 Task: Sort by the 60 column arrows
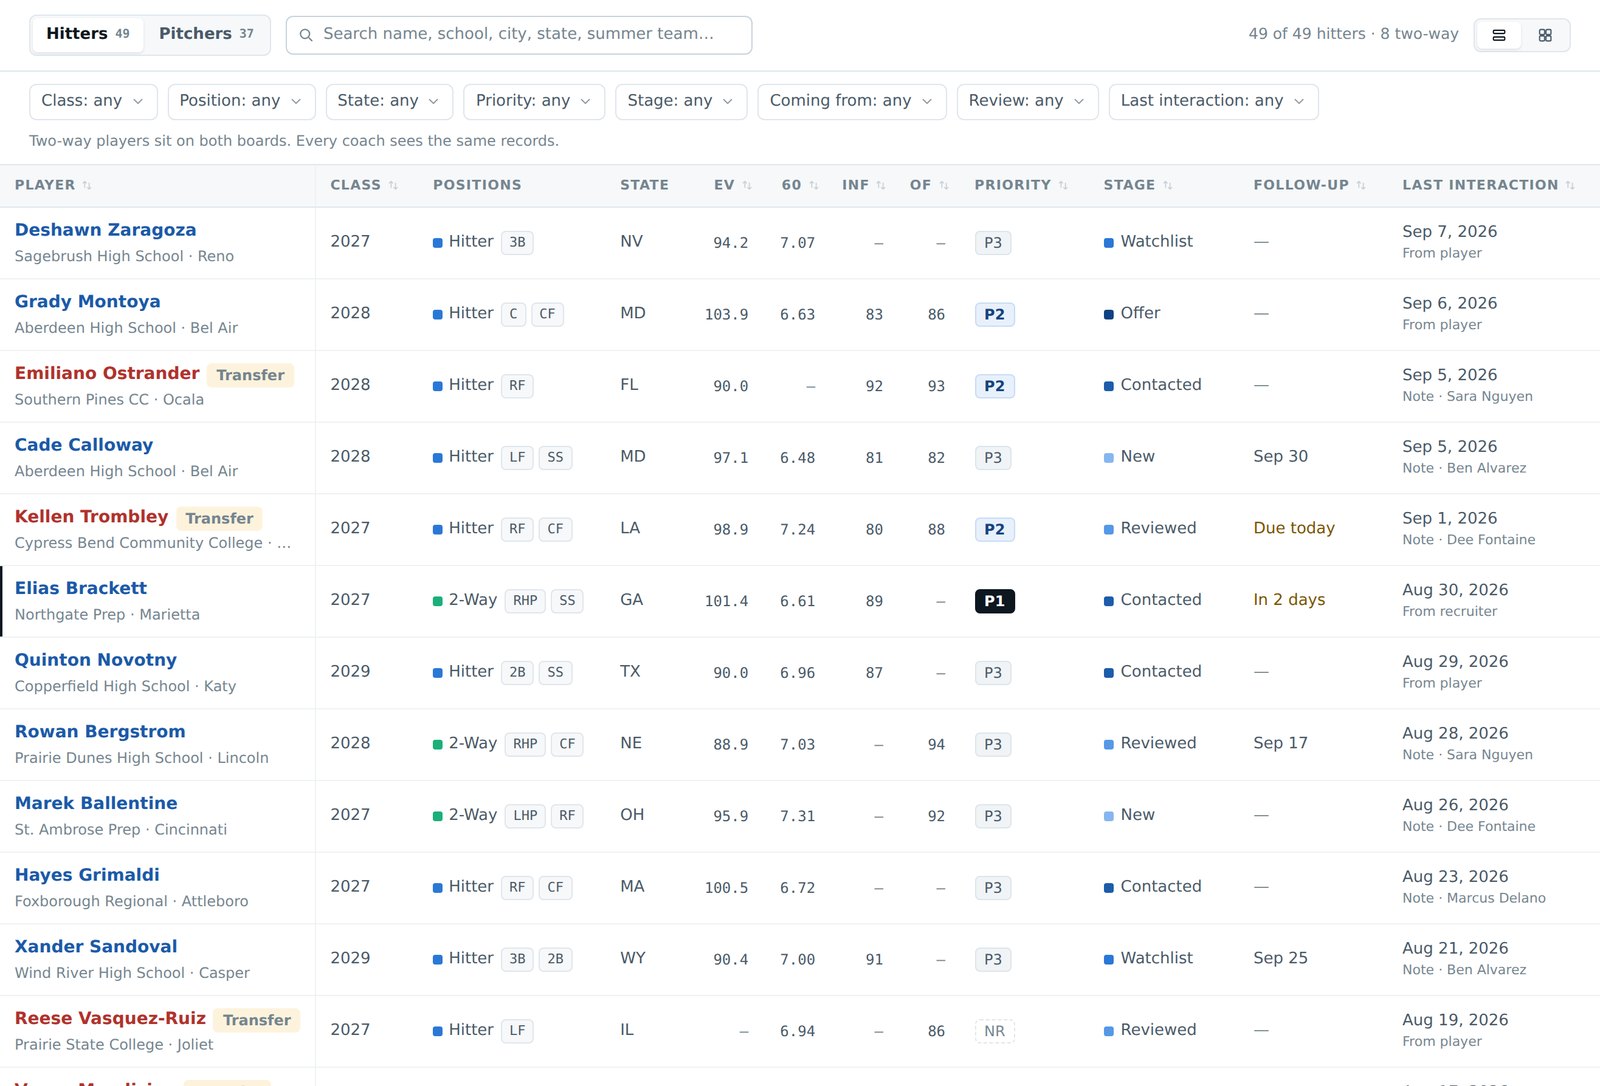[x=814, y=185]
